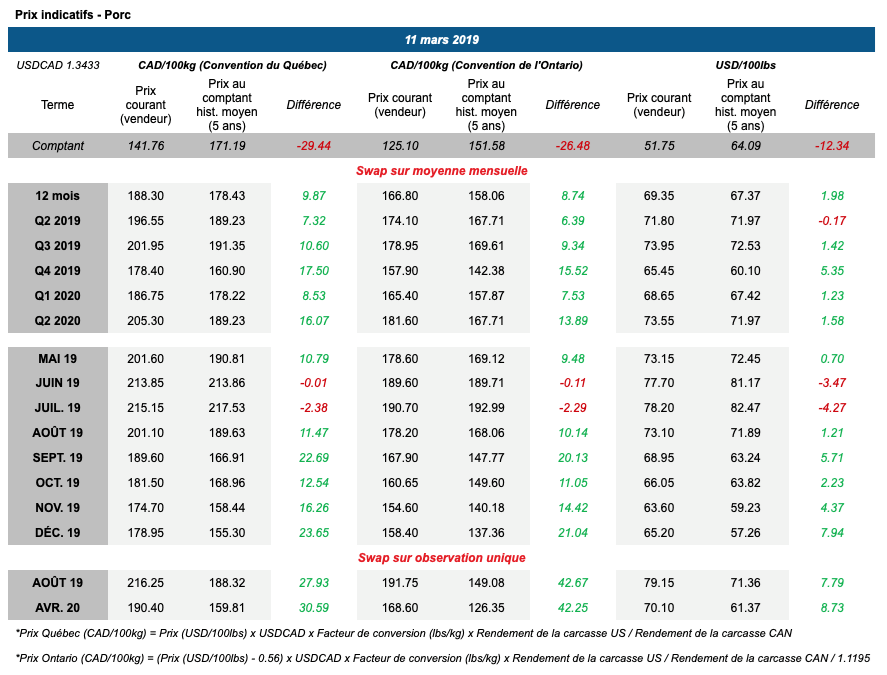Click the 'Swap sur observation unique' section heading
Screen dimensions: 887x675
442,557
